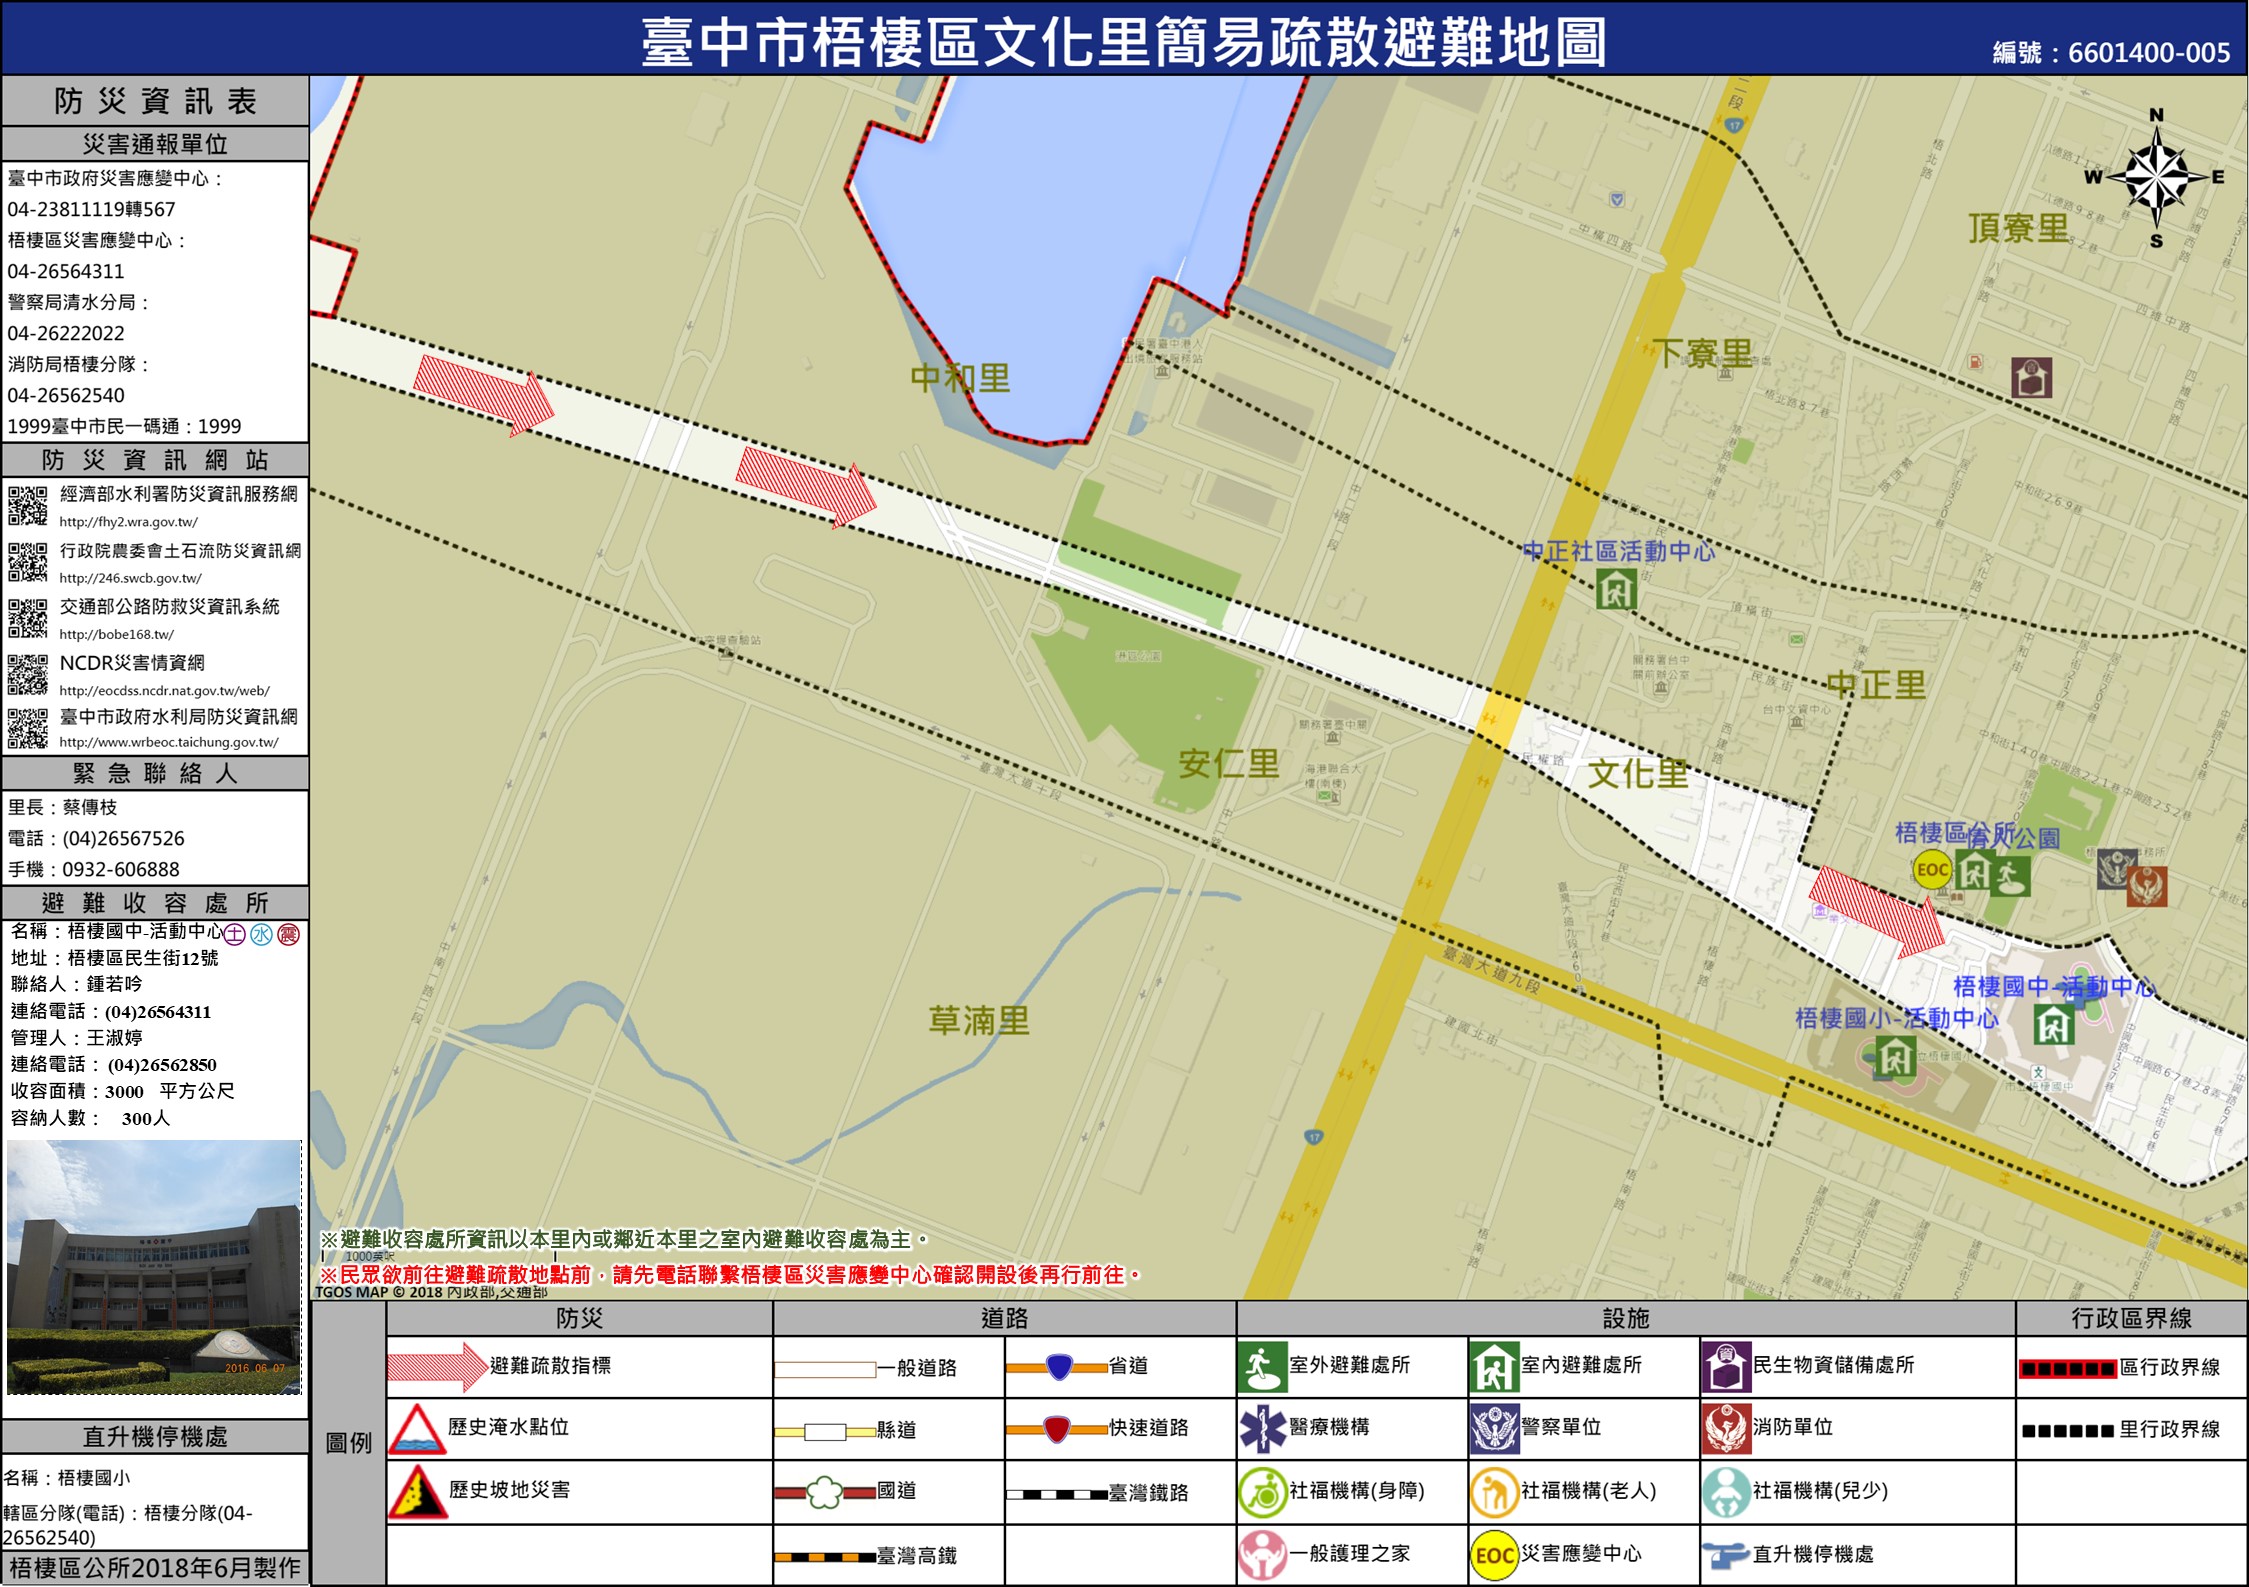Viewport: 2249px width, 1587px height.
Task: Click the outdoor shelter green legend icon
Action: pyautogui.click(x=1262, y=1366)
